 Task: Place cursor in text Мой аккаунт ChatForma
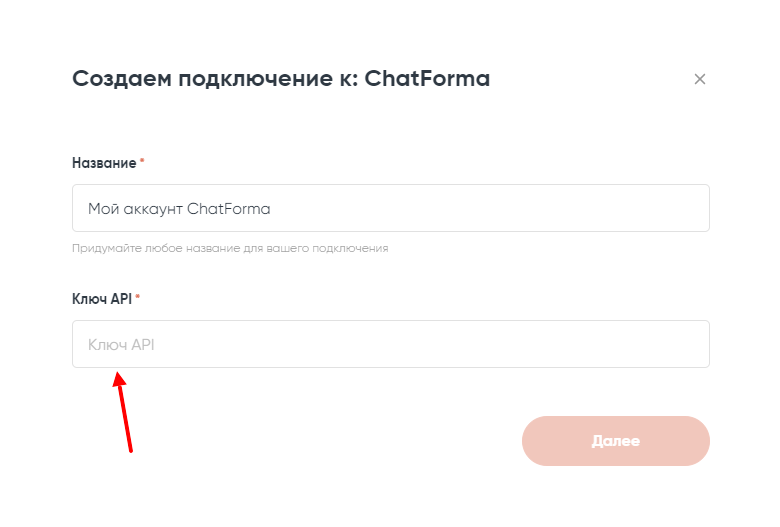click(180, 209)
